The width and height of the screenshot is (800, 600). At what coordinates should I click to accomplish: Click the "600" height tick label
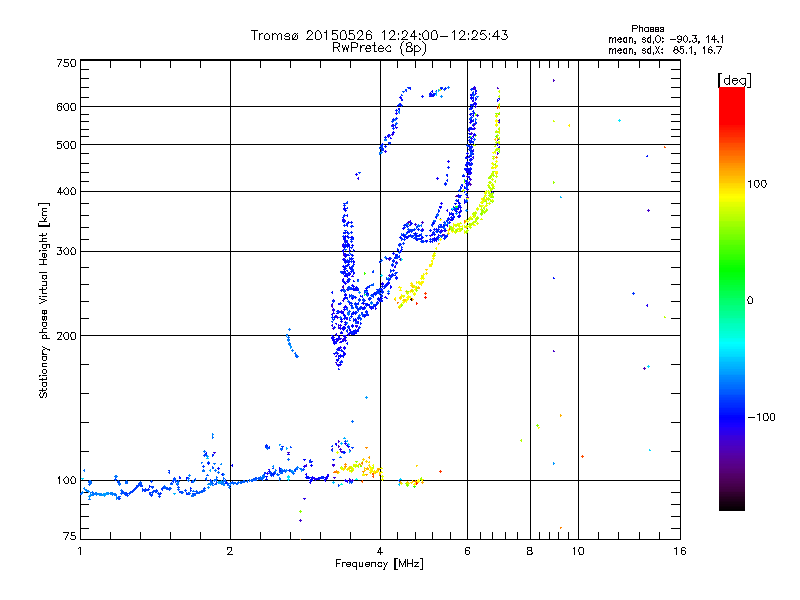66,107
